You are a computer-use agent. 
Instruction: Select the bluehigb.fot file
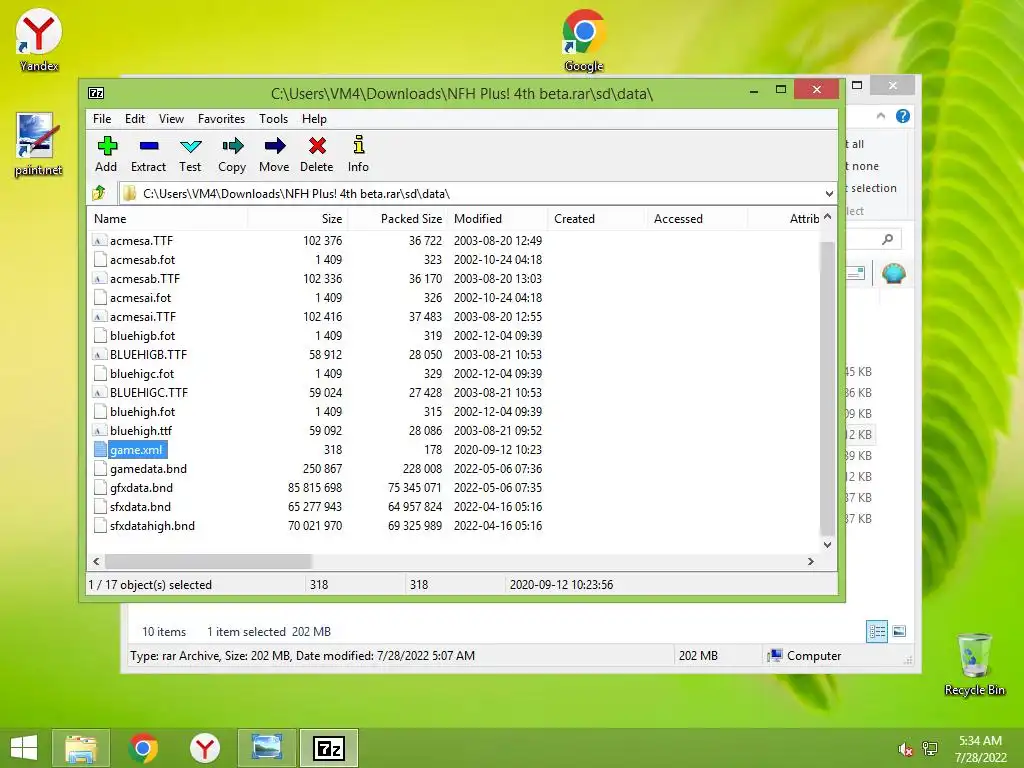tap(142, 336)
